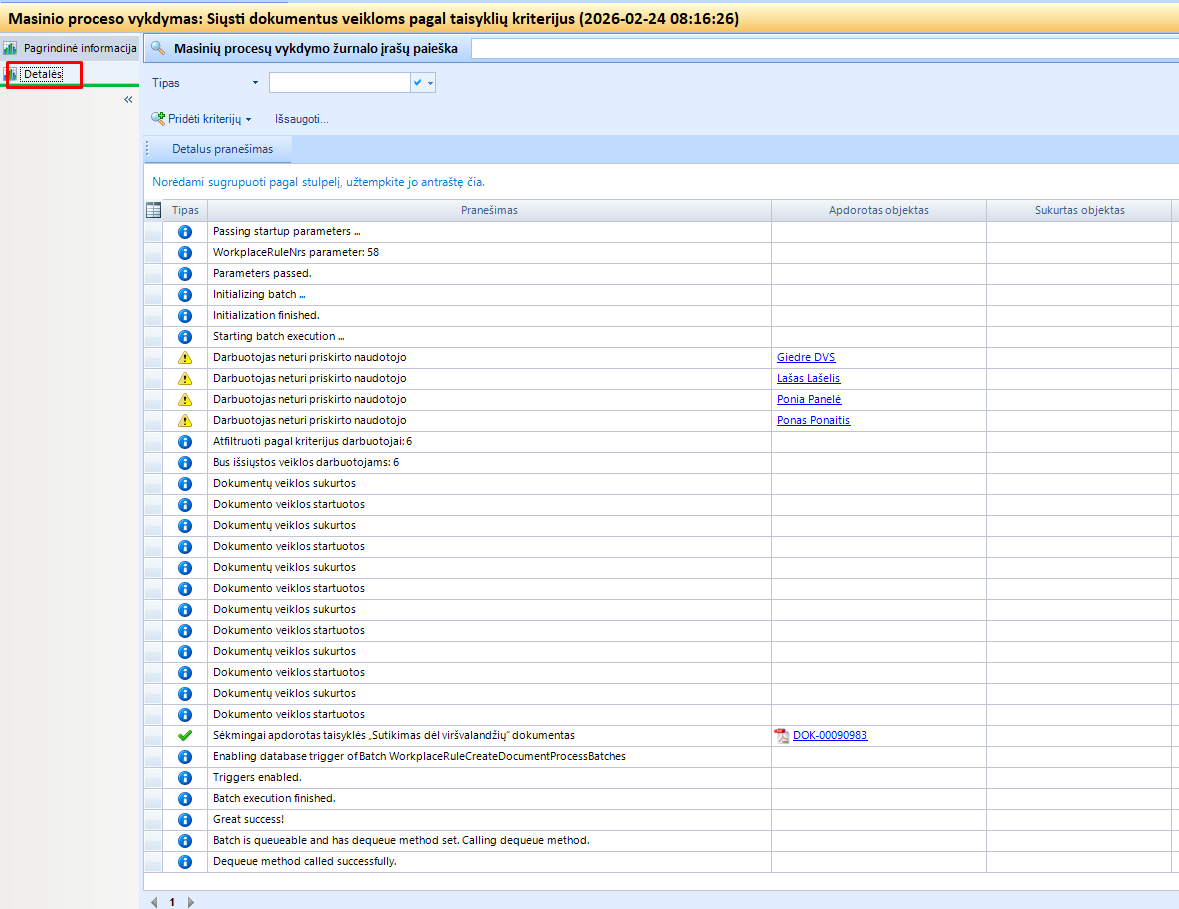Click info icon for 'Great success!' row
Image resolution: width=1179 pixels, height=909 pixels.
(x=184, y=820)
